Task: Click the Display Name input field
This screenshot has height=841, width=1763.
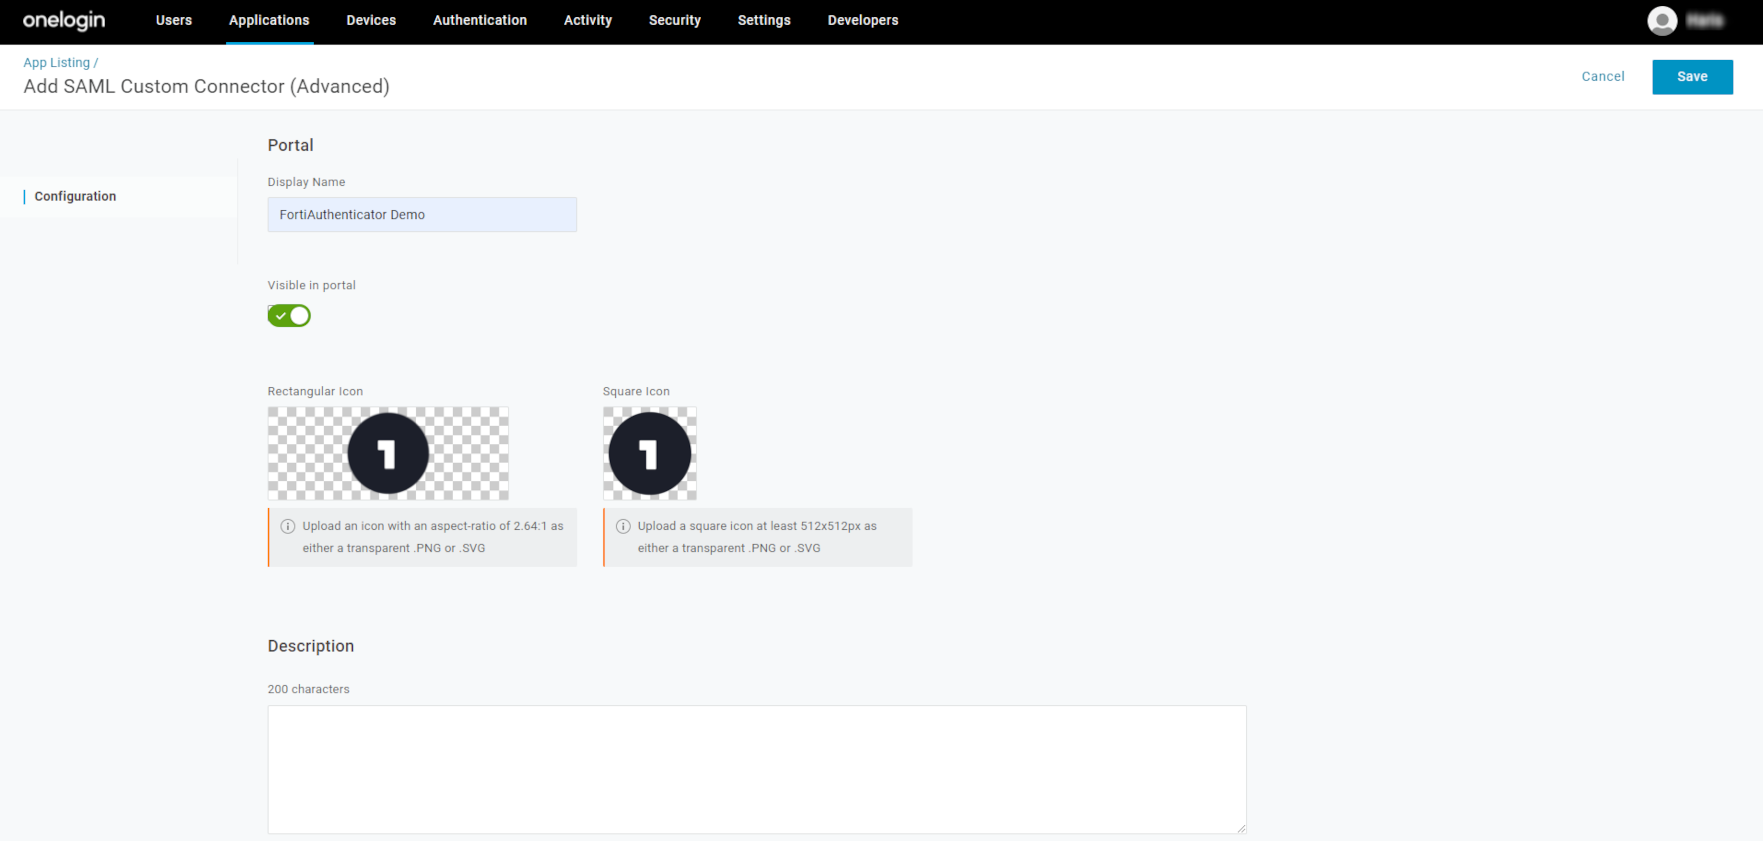Action: (422, 215)
